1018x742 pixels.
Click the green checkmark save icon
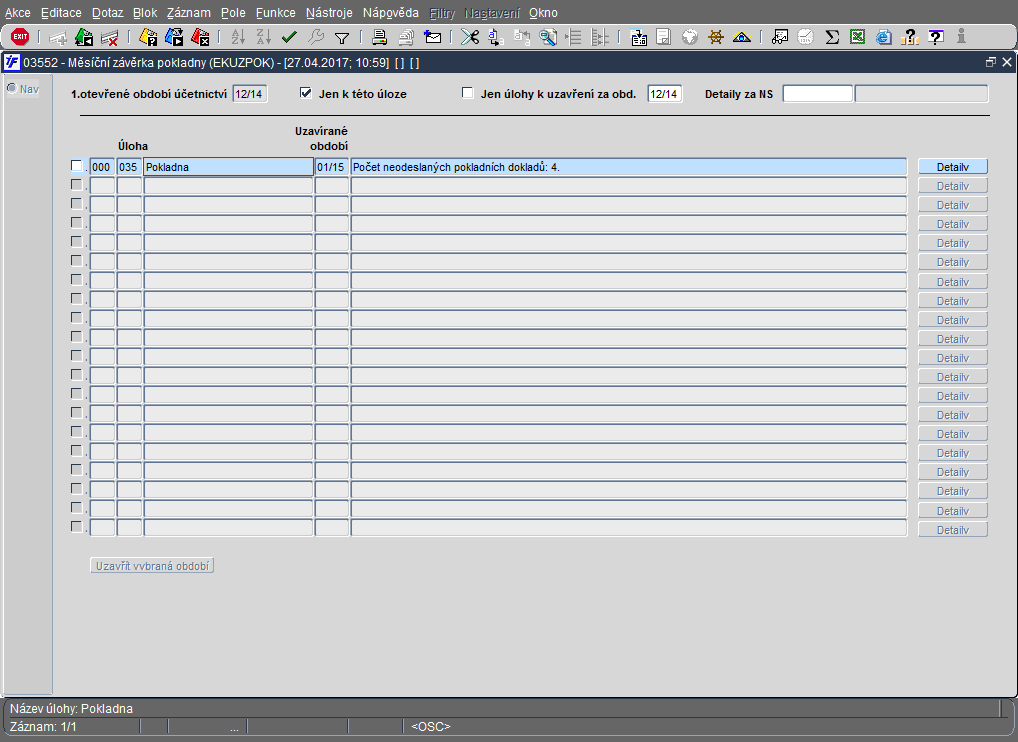point(289,37)
